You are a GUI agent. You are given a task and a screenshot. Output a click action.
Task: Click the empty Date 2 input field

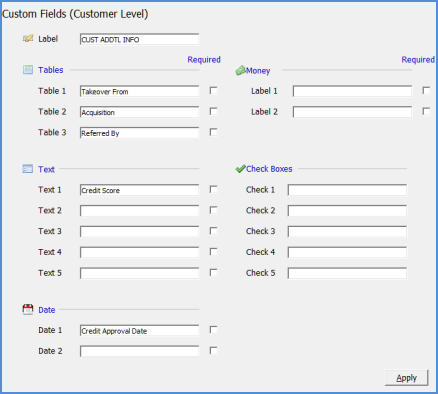pos(139,351)
